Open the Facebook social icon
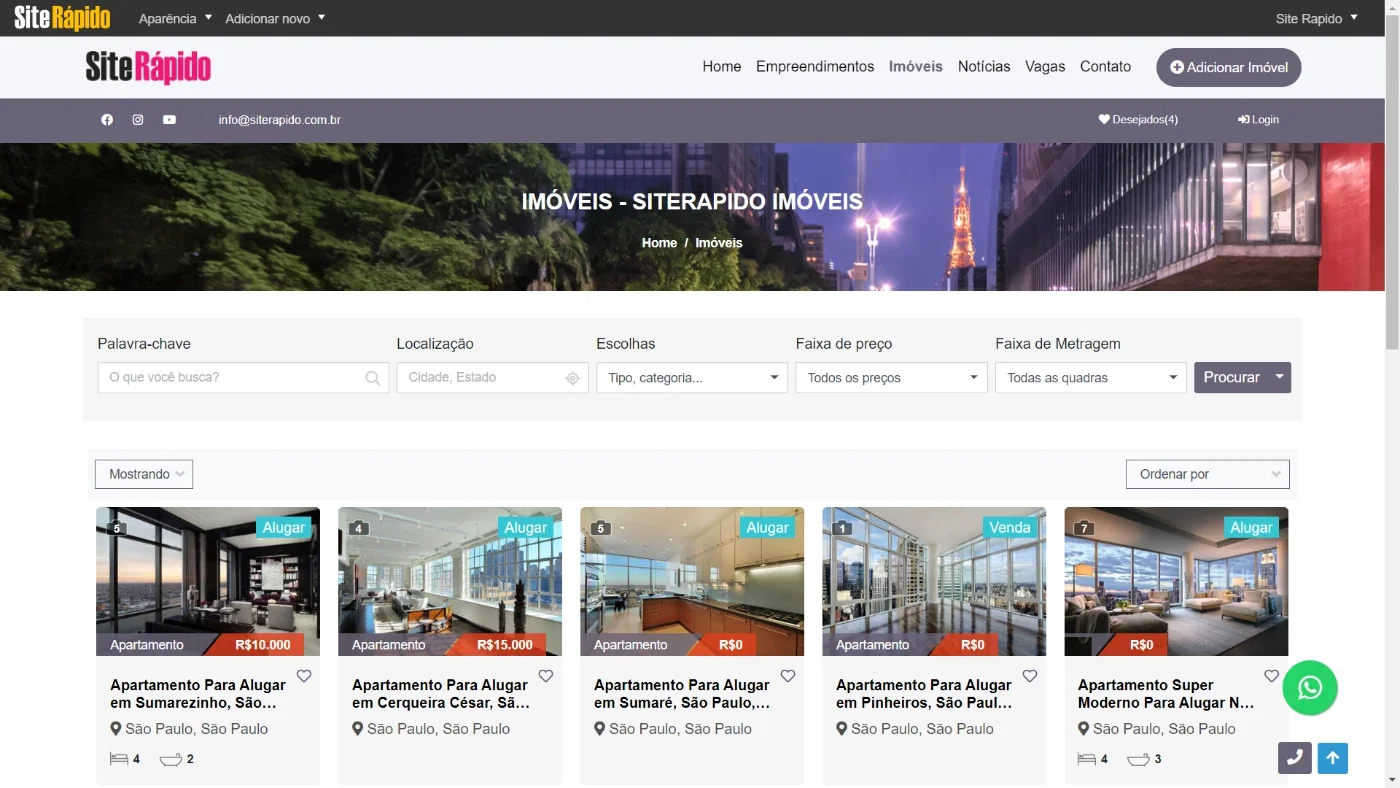1400x788 pixels. click(107, 120)
